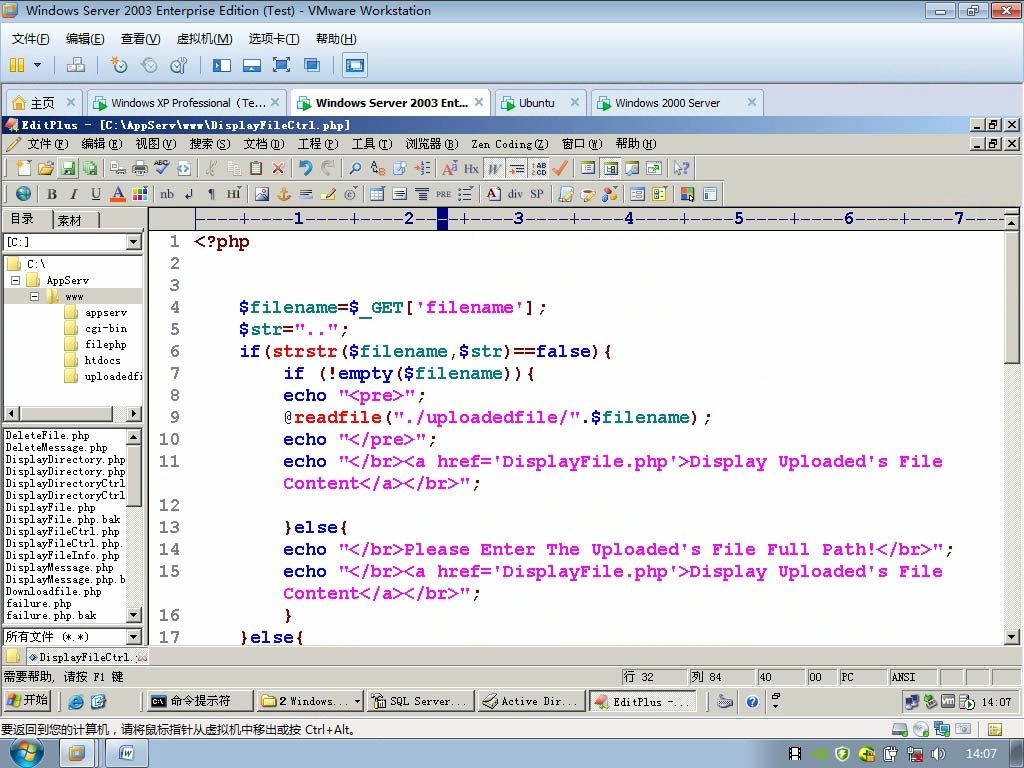Open 命令提示符 from the guest taskbar
The image size is (1024, 768).
[199, 701]
